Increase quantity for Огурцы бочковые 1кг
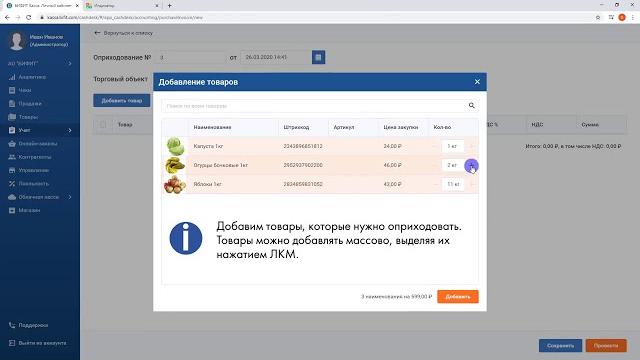Viewport: 640px width, 360px height. [x=471, y=165]
